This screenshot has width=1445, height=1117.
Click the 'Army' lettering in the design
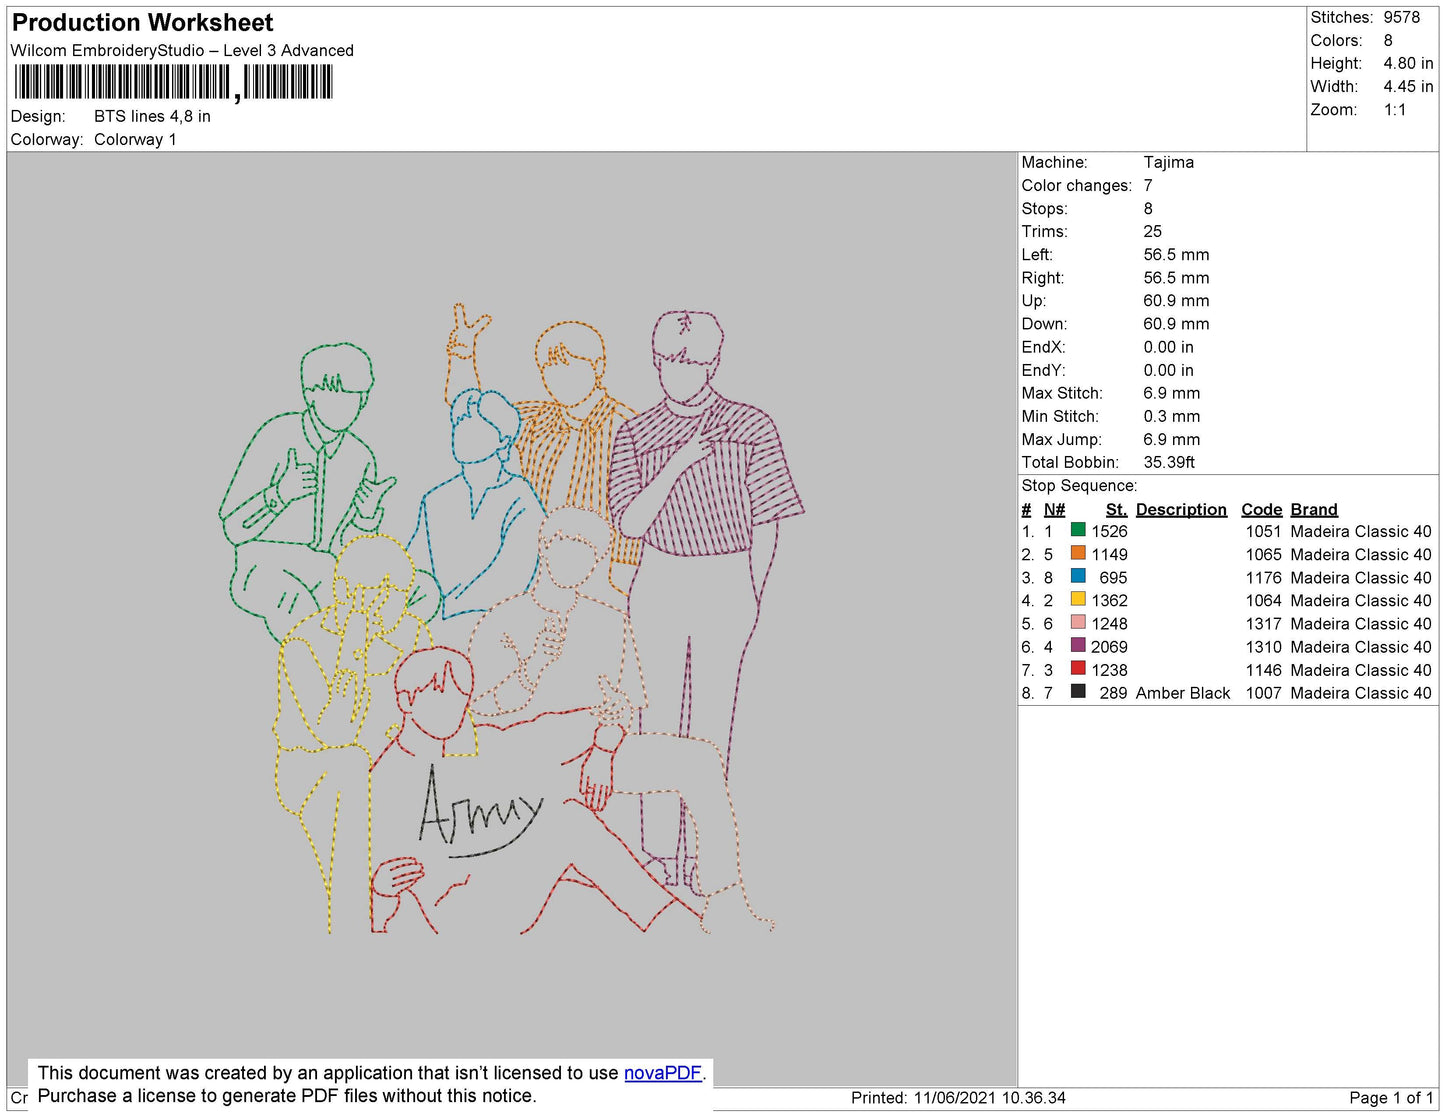(x=481, y=812)
